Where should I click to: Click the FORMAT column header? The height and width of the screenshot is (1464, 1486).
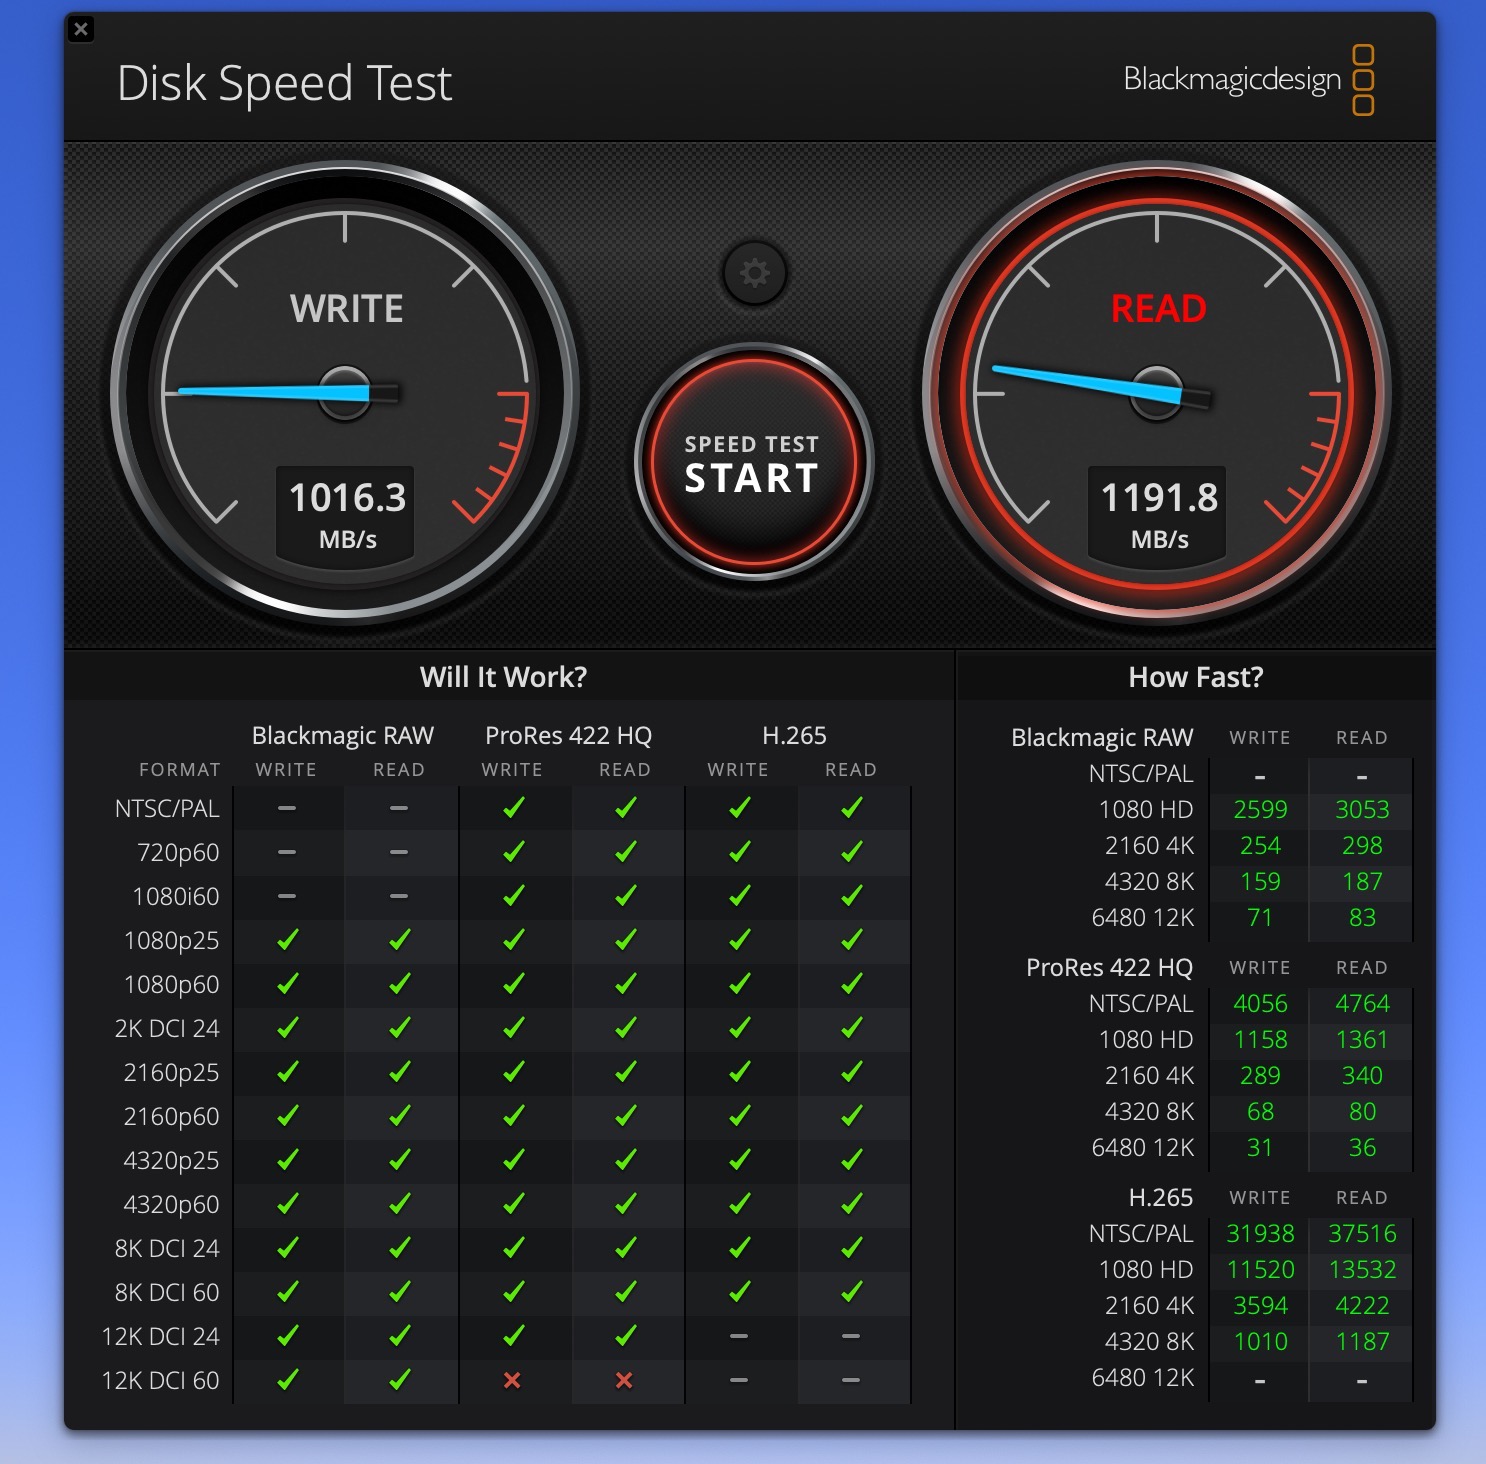point(180,770)
